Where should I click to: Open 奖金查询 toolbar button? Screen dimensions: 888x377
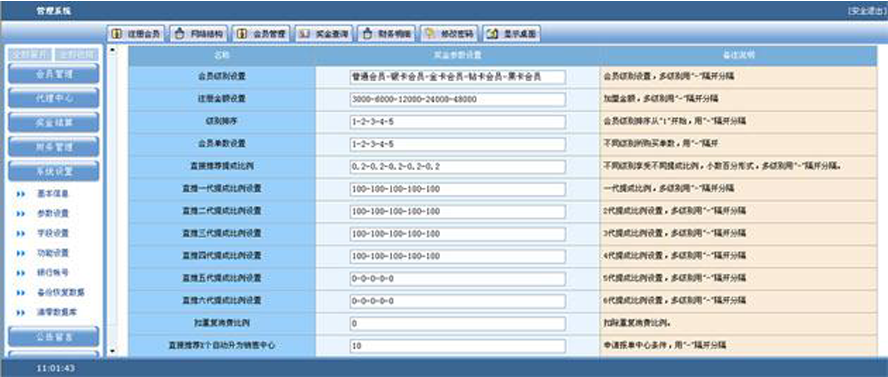point(325,34)
